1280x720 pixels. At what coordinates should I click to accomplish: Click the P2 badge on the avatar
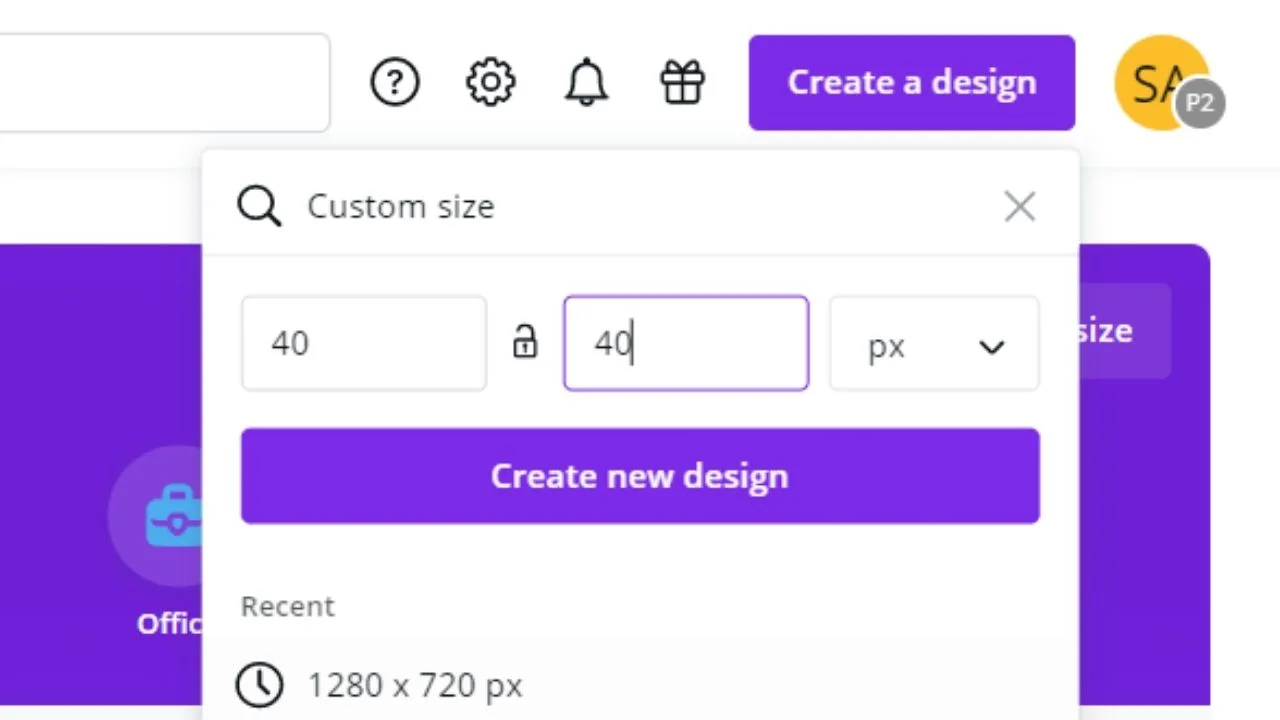click(1200, 104)
